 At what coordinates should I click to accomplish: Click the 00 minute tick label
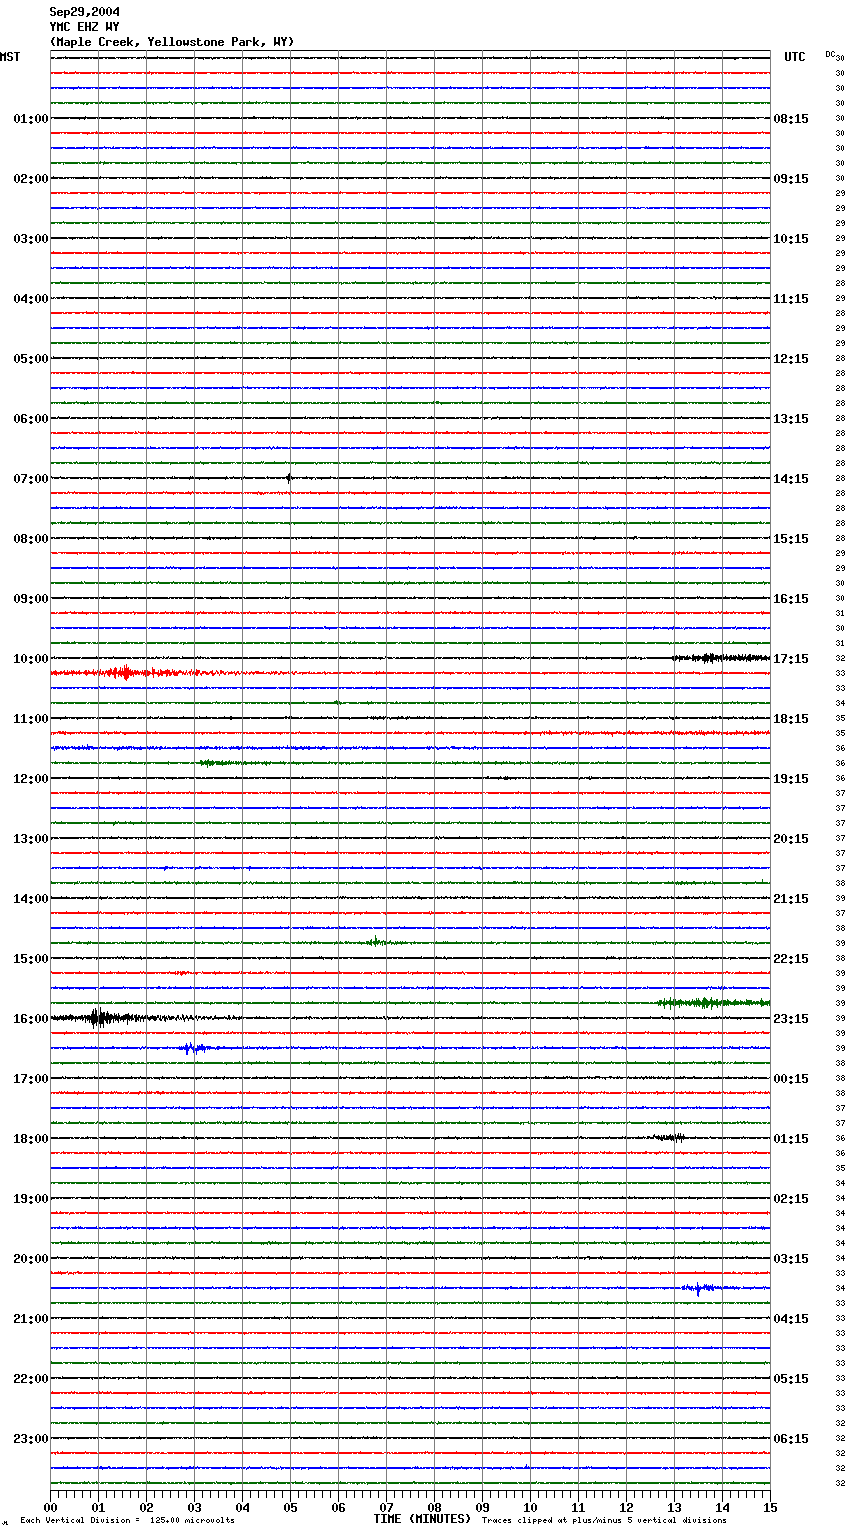(x=50, y=1507)
